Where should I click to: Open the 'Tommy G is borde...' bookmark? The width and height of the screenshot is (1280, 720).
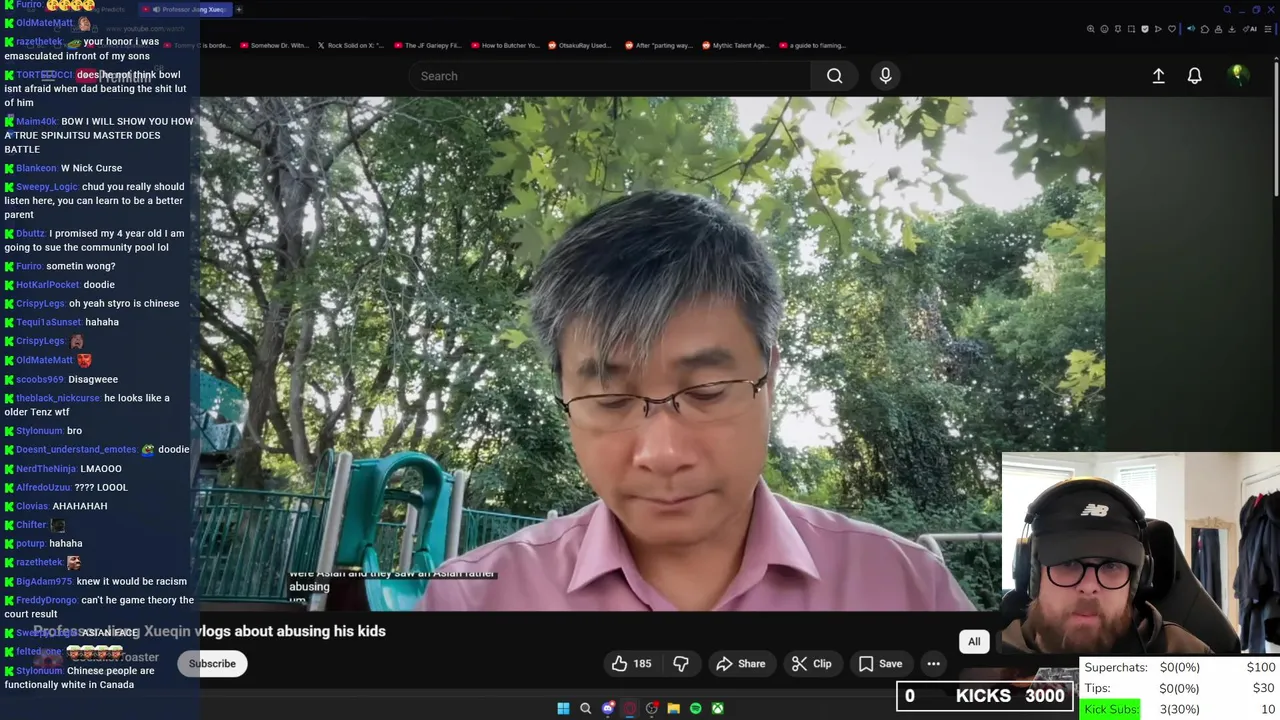coord(197,45)
